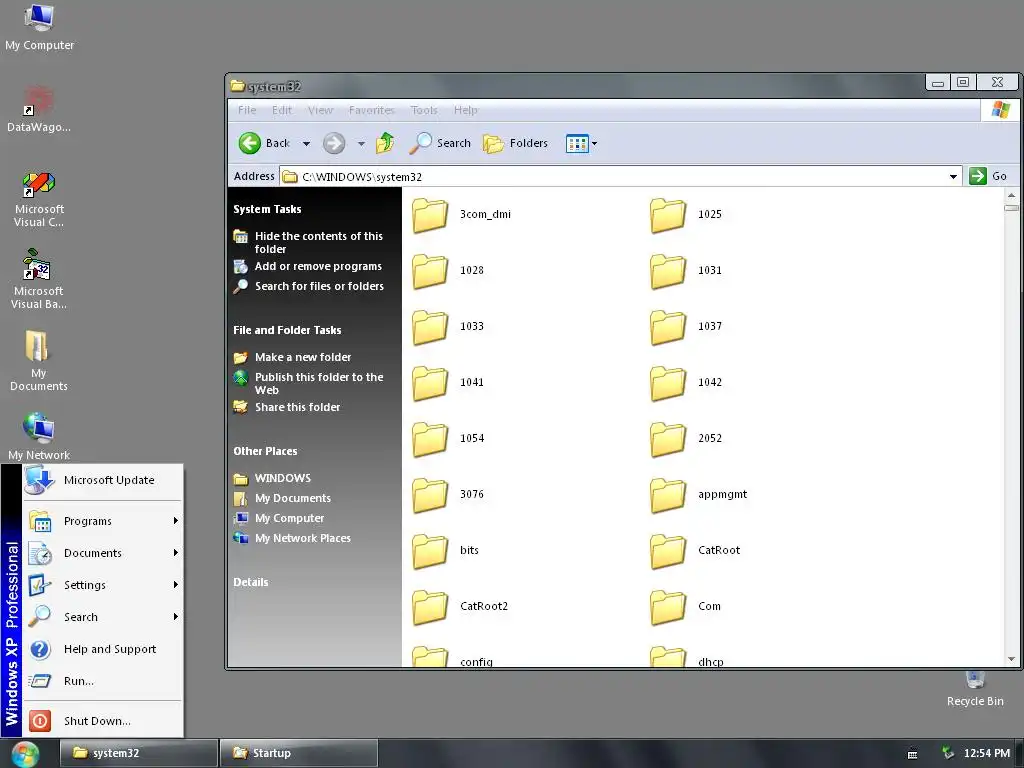Open the View menu
Screen dimensions: 1024x768
[x=320, y=110]
